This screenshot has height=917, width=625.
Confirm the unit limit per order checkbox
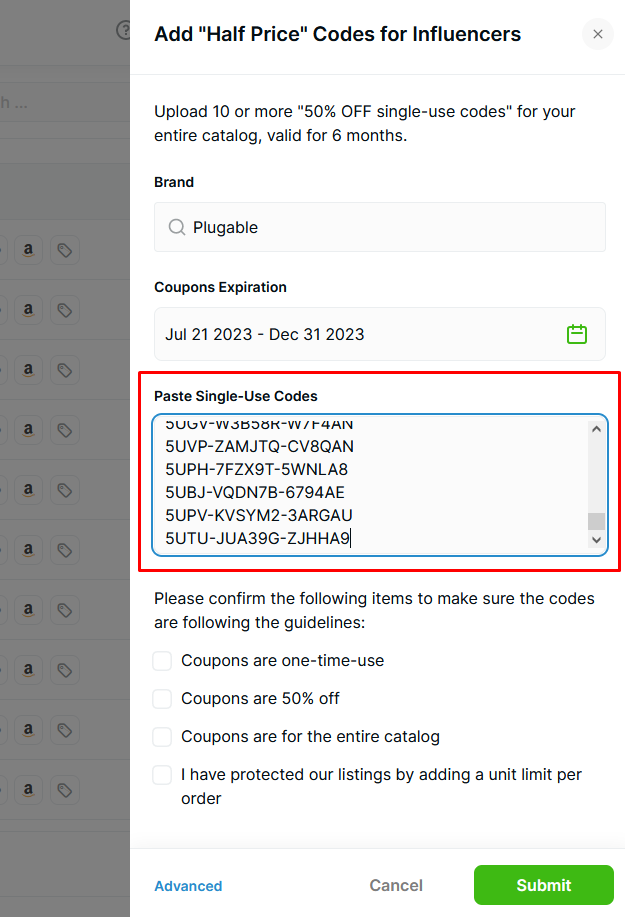pos(162,774)
